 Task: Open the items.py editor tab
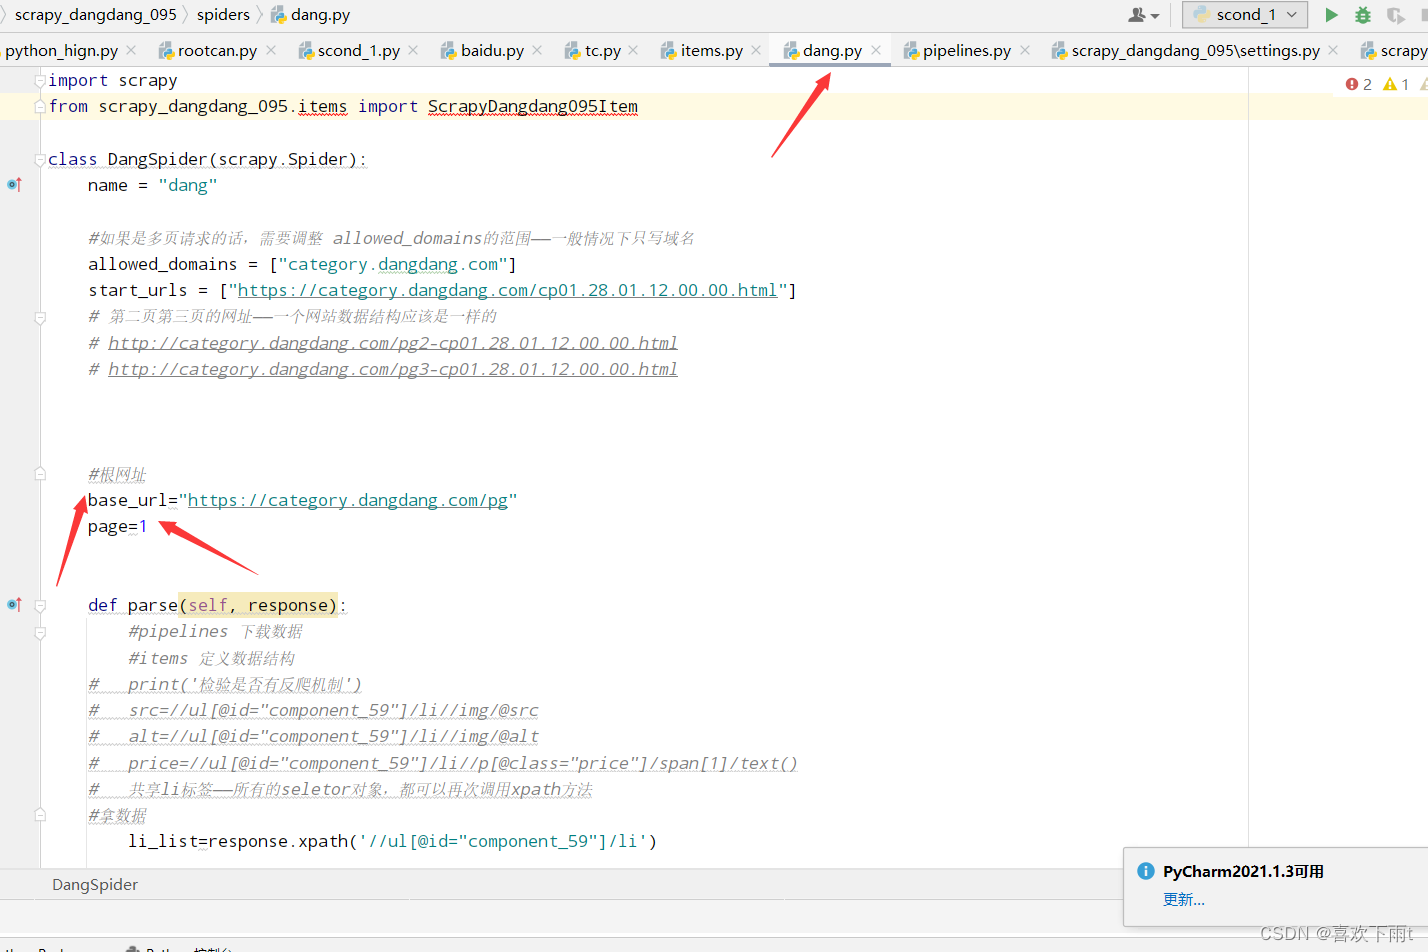[711, 50]
